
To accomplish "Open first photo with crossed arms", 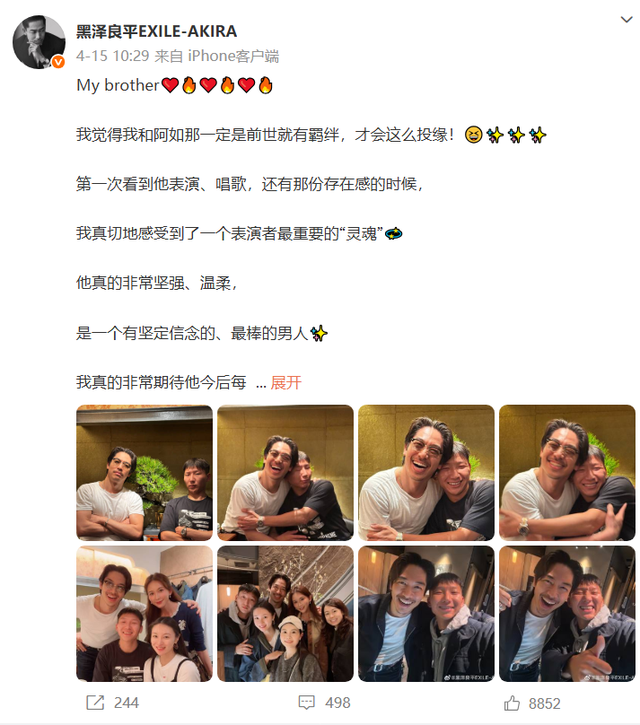I will point(144,473).
